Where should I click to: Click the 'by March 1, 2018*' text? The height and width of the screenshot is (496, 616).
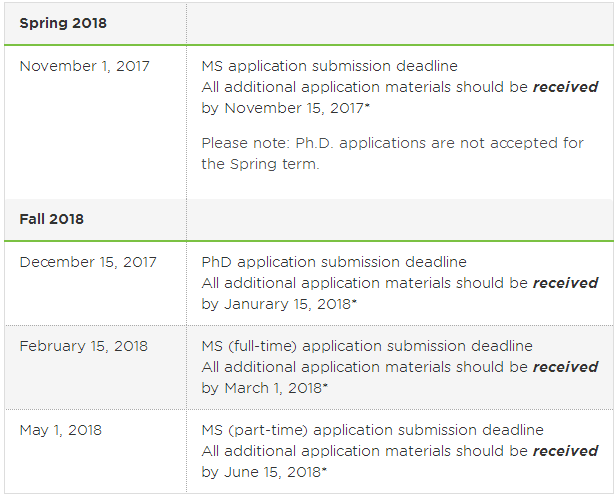264,388
